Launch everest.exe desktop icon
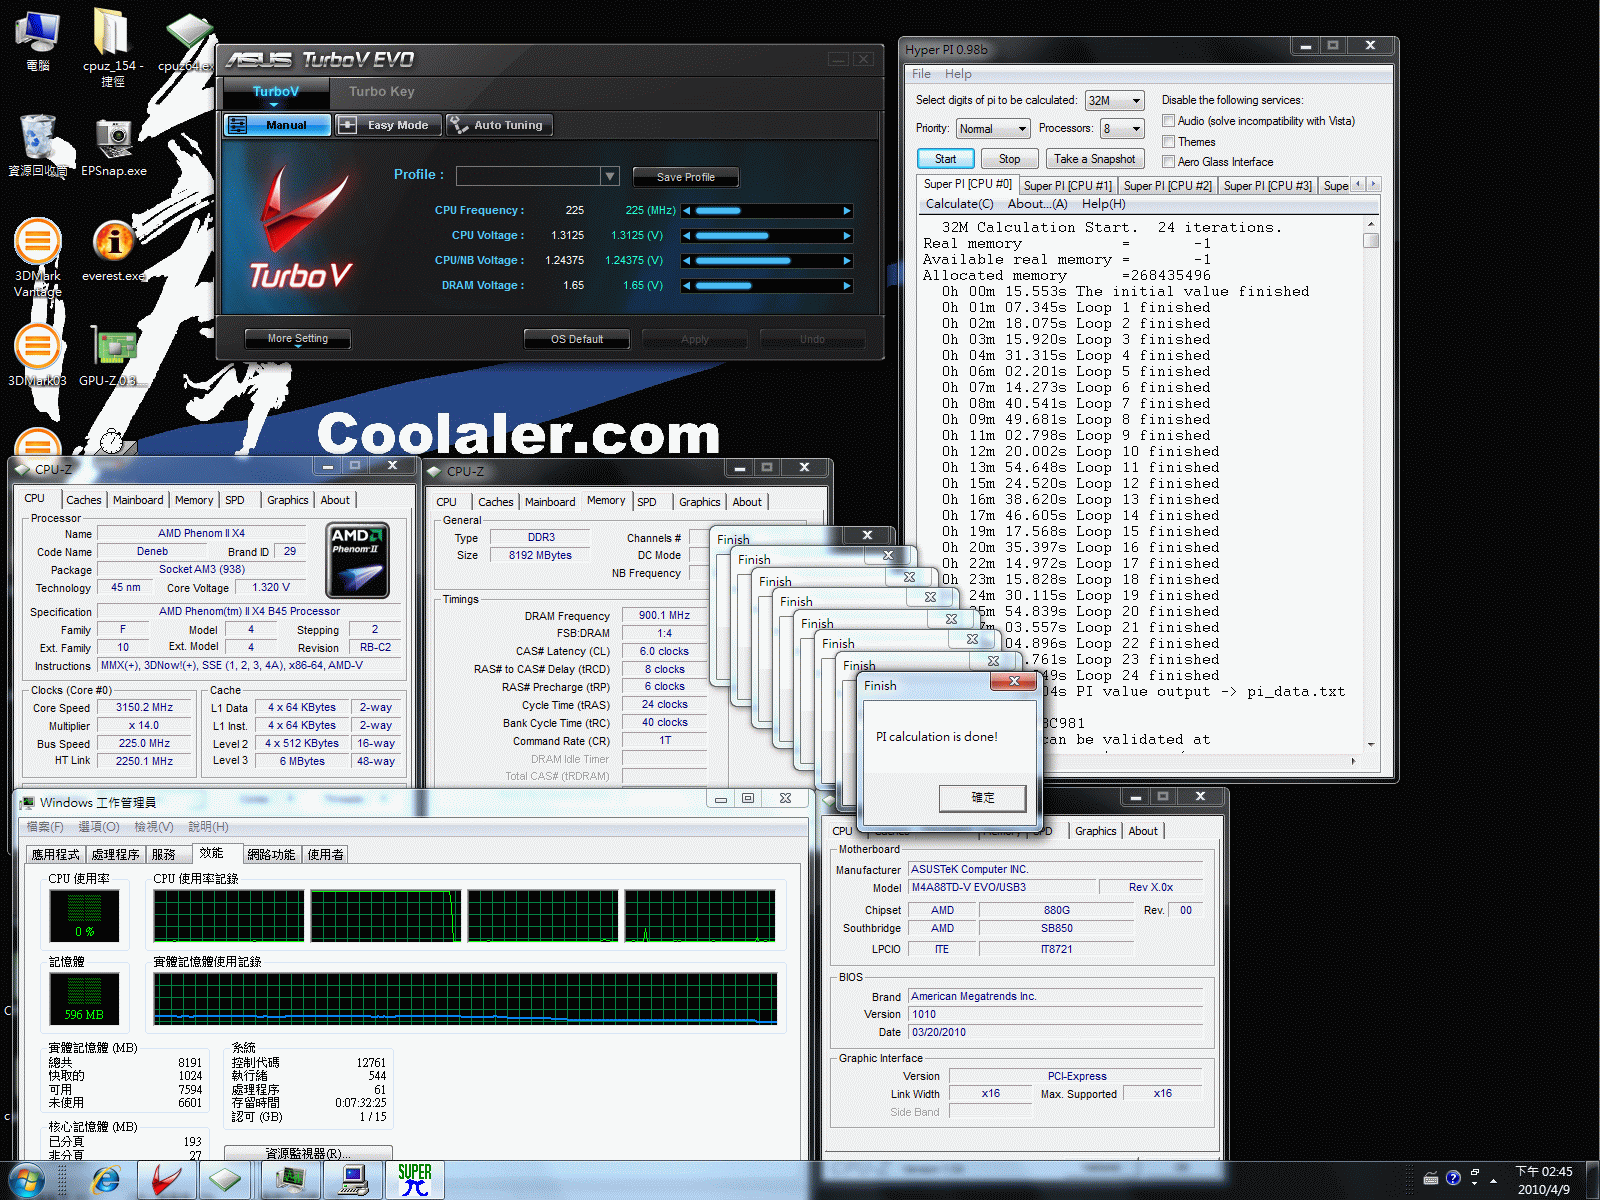This screenshot has width=1600, height=1200. 114,251
